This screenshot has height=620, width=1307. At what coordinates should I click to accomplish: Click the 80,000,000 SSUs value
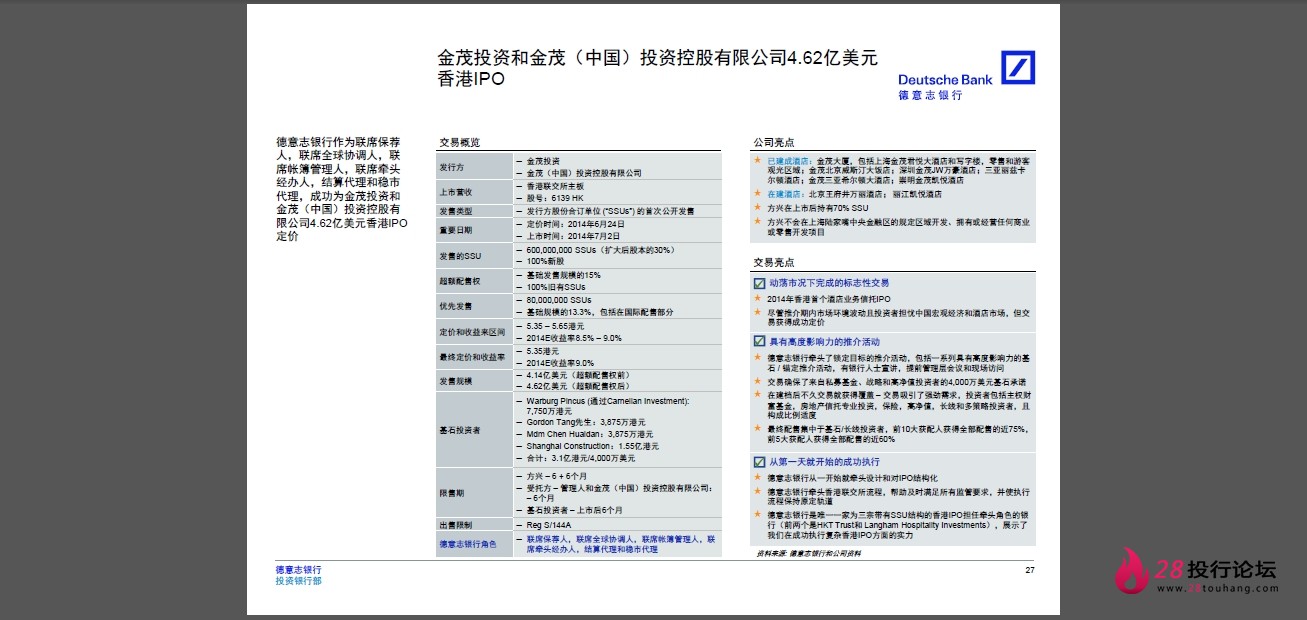click(559, 300)
